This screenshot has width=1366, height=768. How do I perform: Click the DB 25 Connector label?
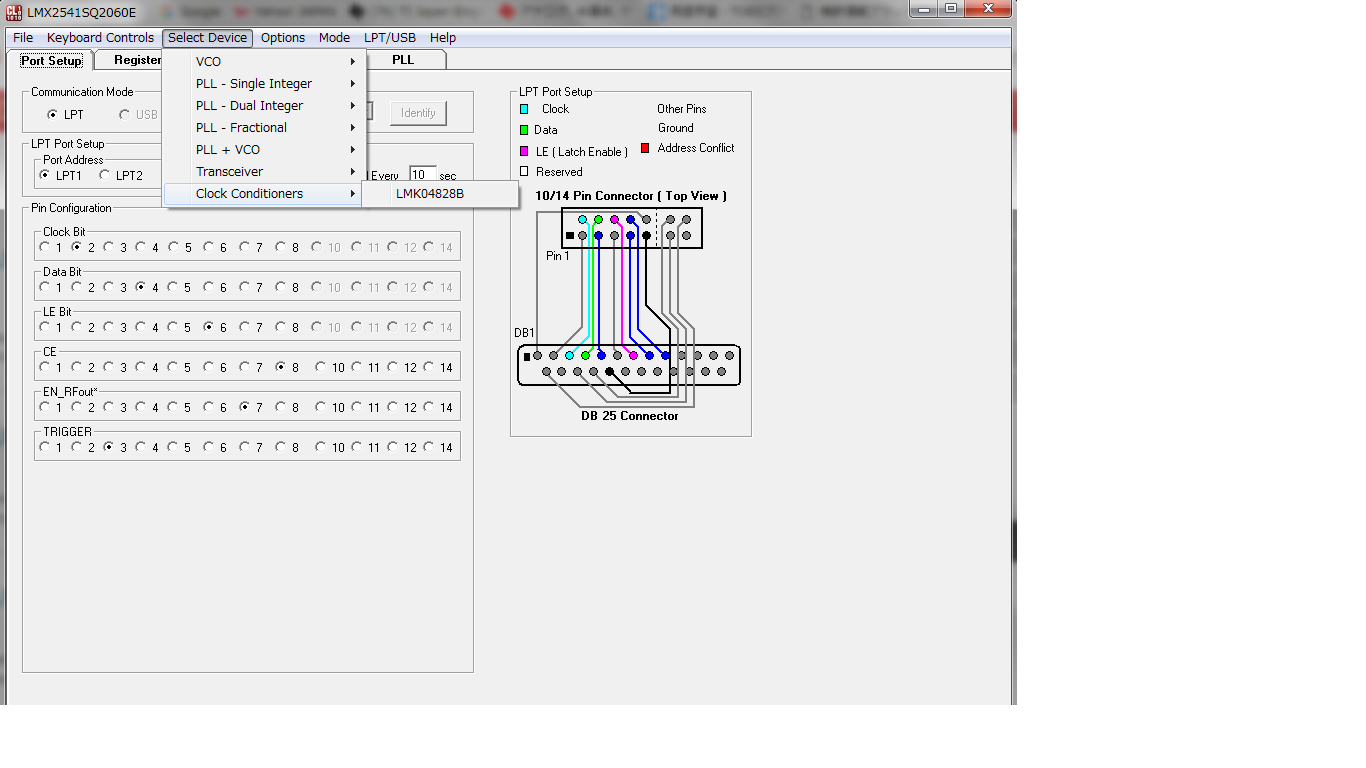point(630,416)
